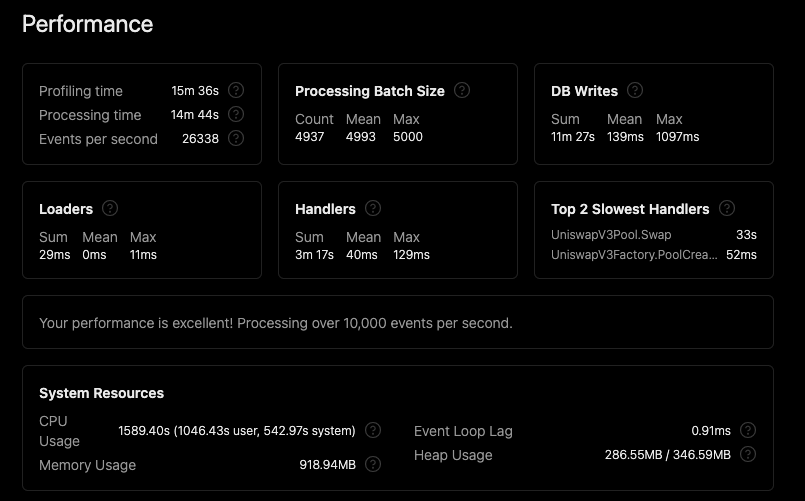The image size is (805, 501).
Task: Click the Top 2 Slowest Handlers help icon
Action: pos(727,208)
